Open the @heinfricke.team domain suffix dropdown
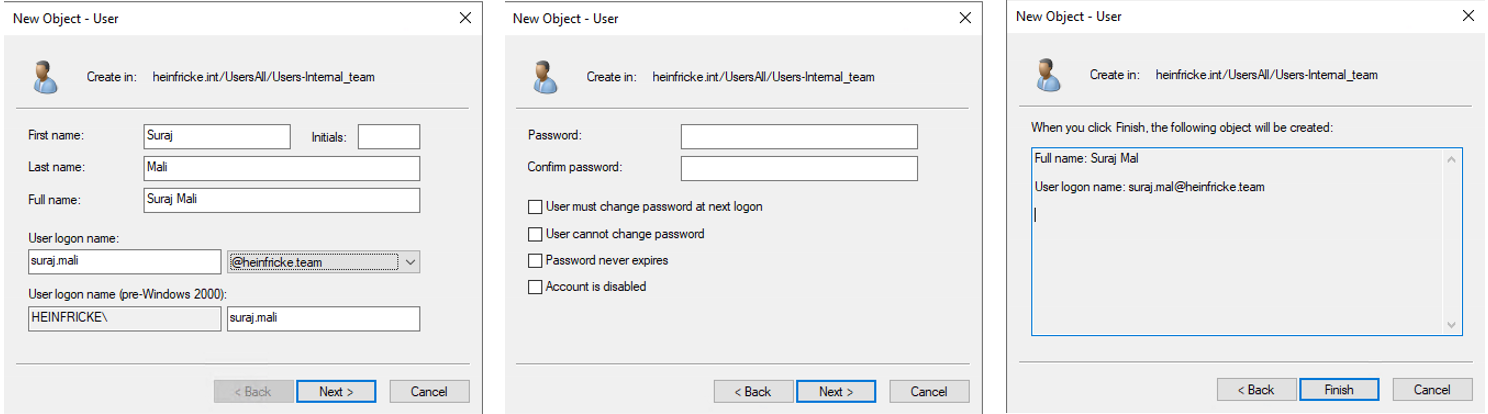 pos(409,262)
